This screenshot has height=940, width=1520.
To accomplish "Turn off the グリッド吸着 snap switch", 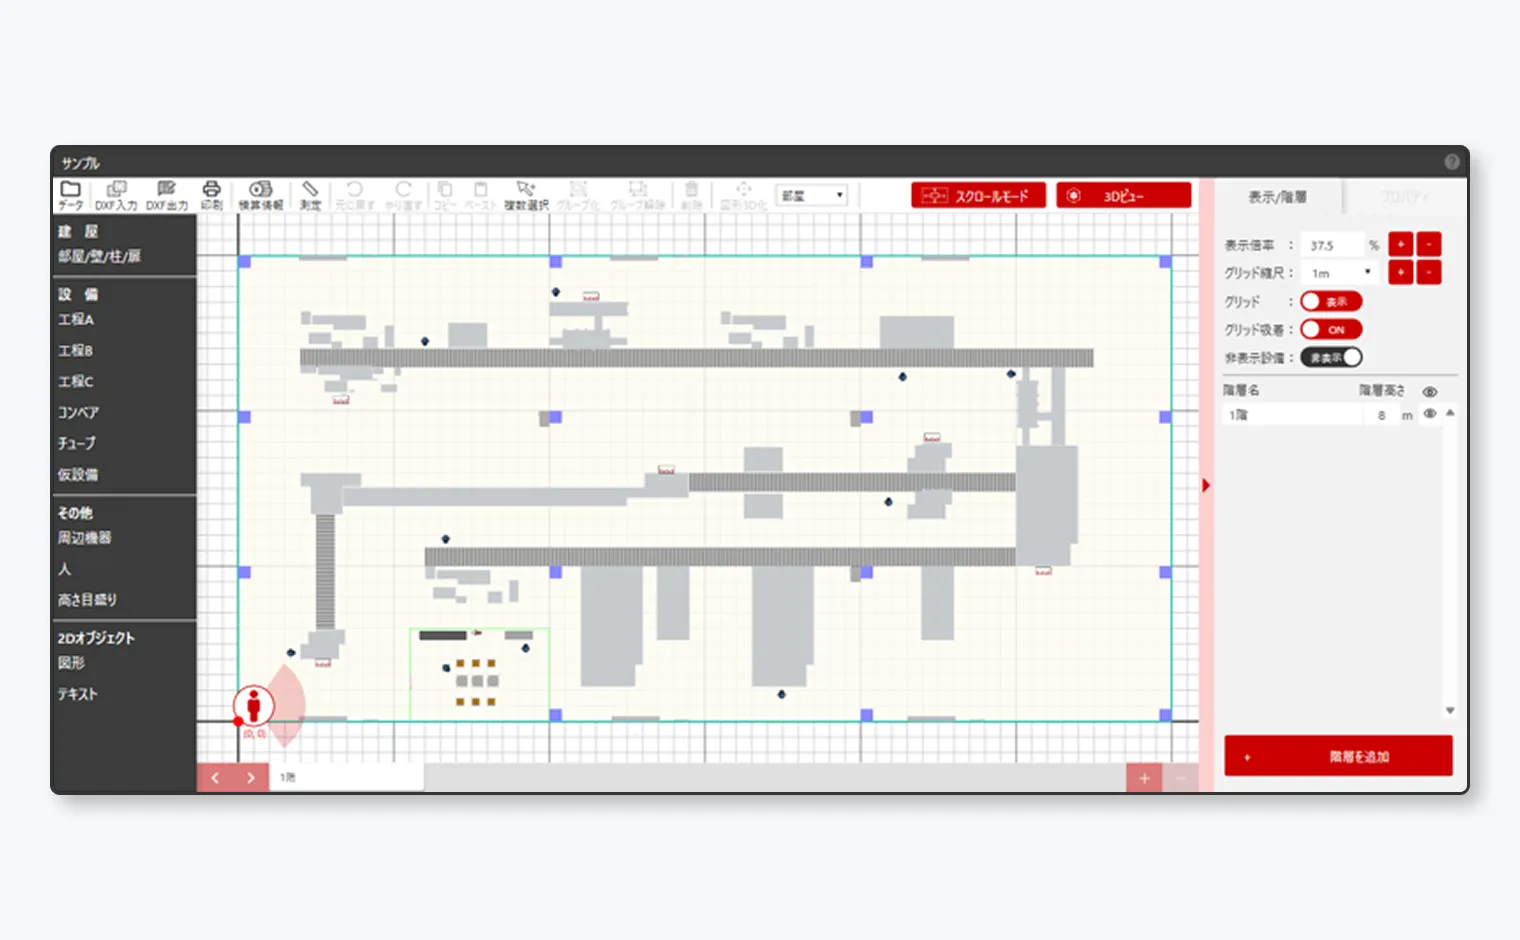I will click(x=1331, y=329).
